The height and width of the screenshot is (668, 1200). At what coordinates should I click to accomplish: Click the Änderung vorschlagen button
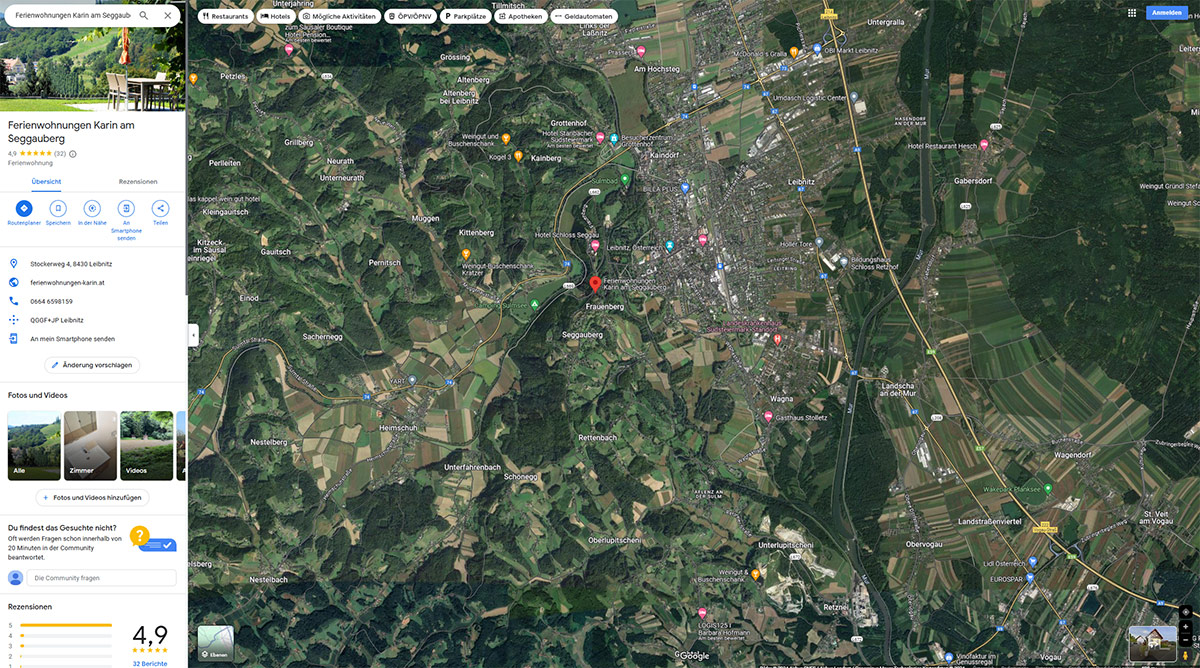click(92, 365)
